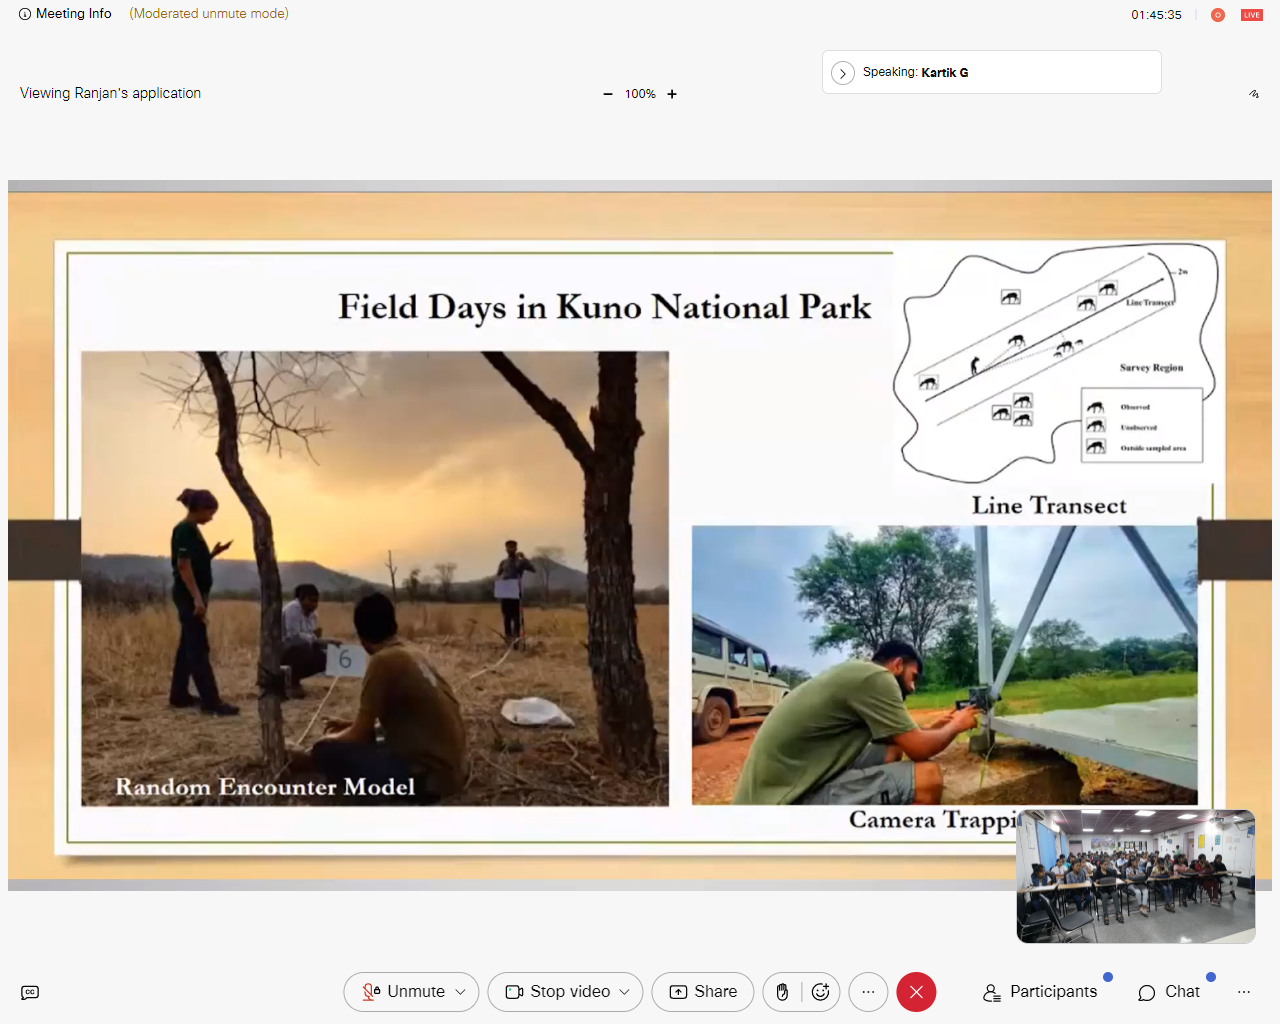Viewport: 1280px width, 1024px height.
Task: Stop video camera
Action: pyautogui.click(x=558, y=992)
